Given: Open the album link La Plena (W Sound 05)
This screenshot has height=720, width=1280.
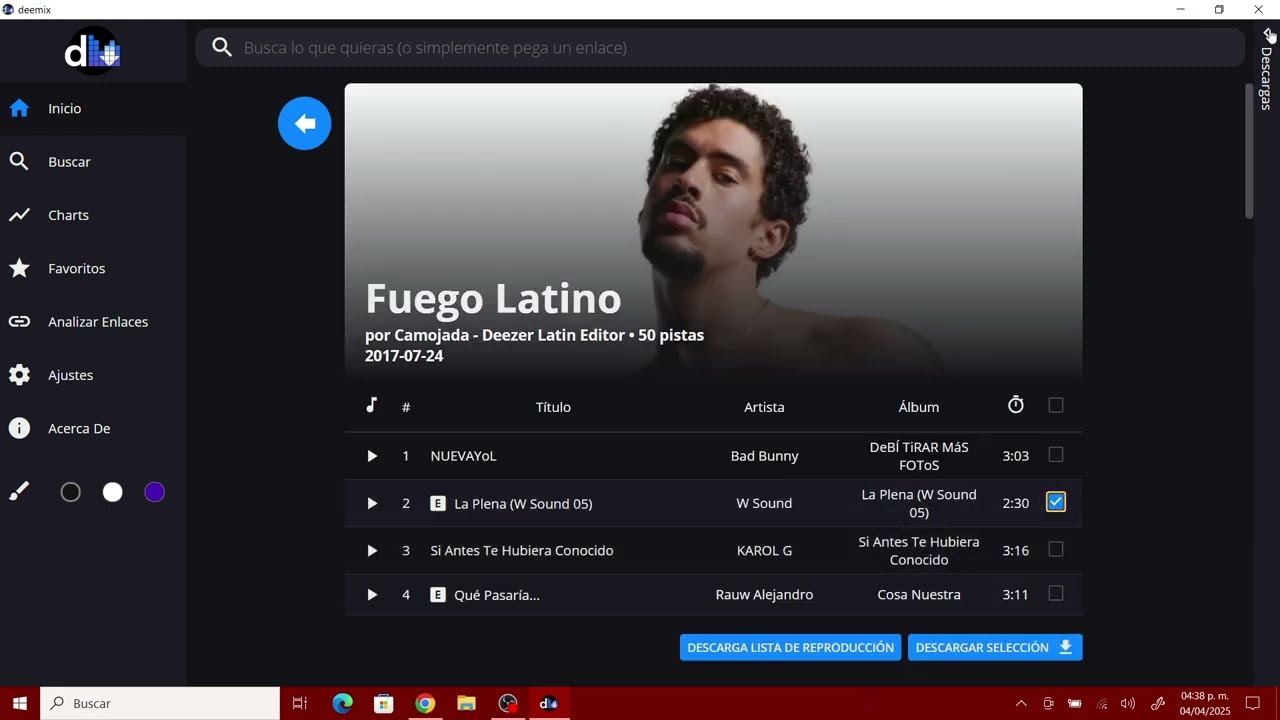Looking at the screenshot, I should pos(919,503).
